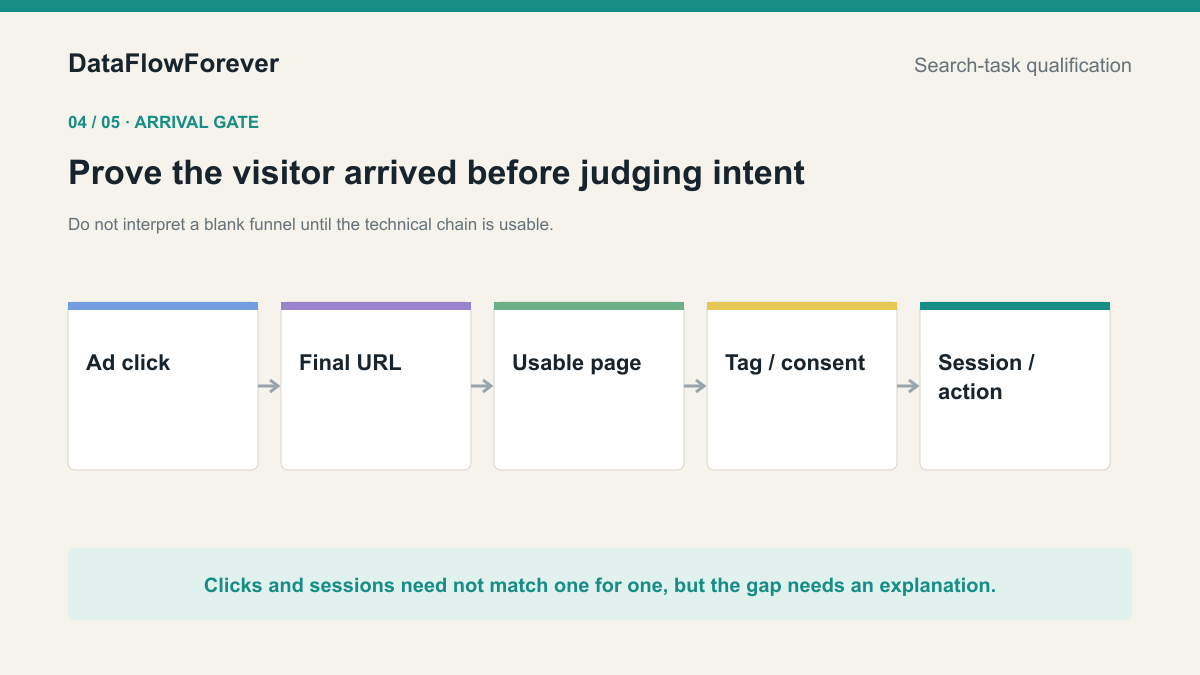The image size is (1200, 675).
Task: Click the slide title about proving visitor arrived
Action: pos(436,173)
